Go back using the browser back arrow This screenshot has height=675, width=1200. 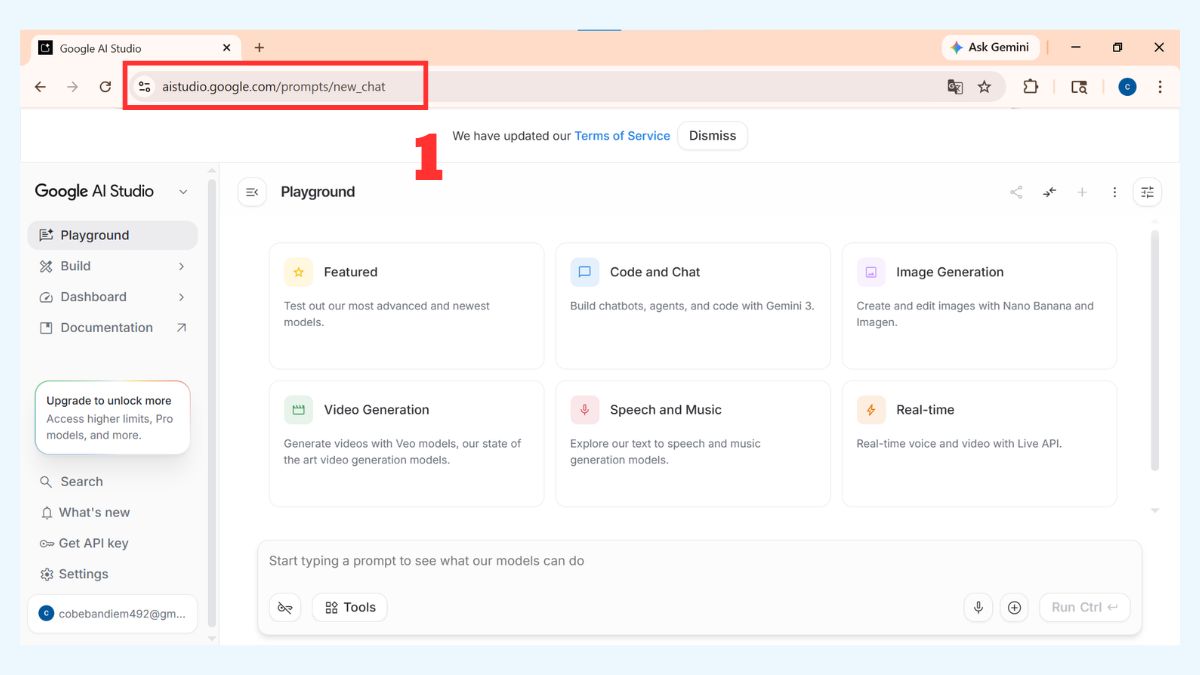(40, 87)
